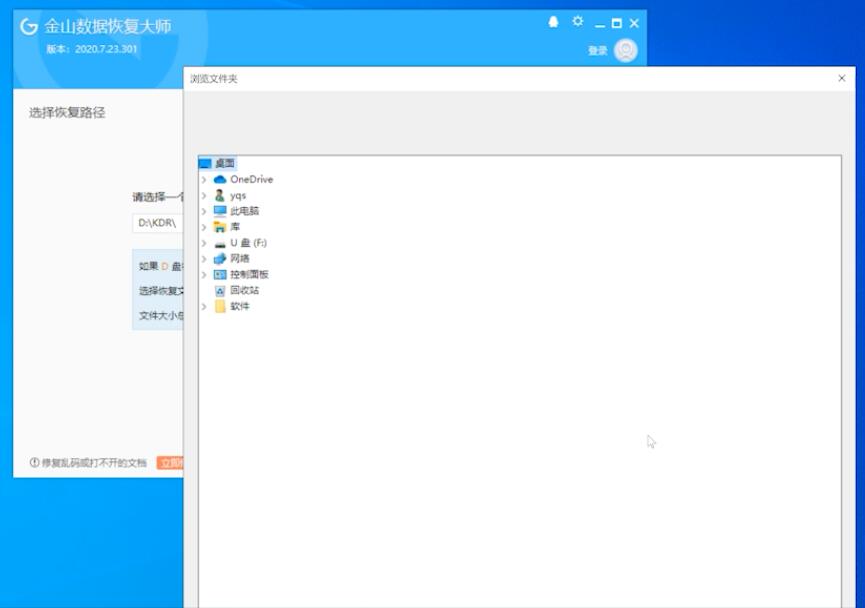Select 控制面板 label in tree

pos(249,274)
